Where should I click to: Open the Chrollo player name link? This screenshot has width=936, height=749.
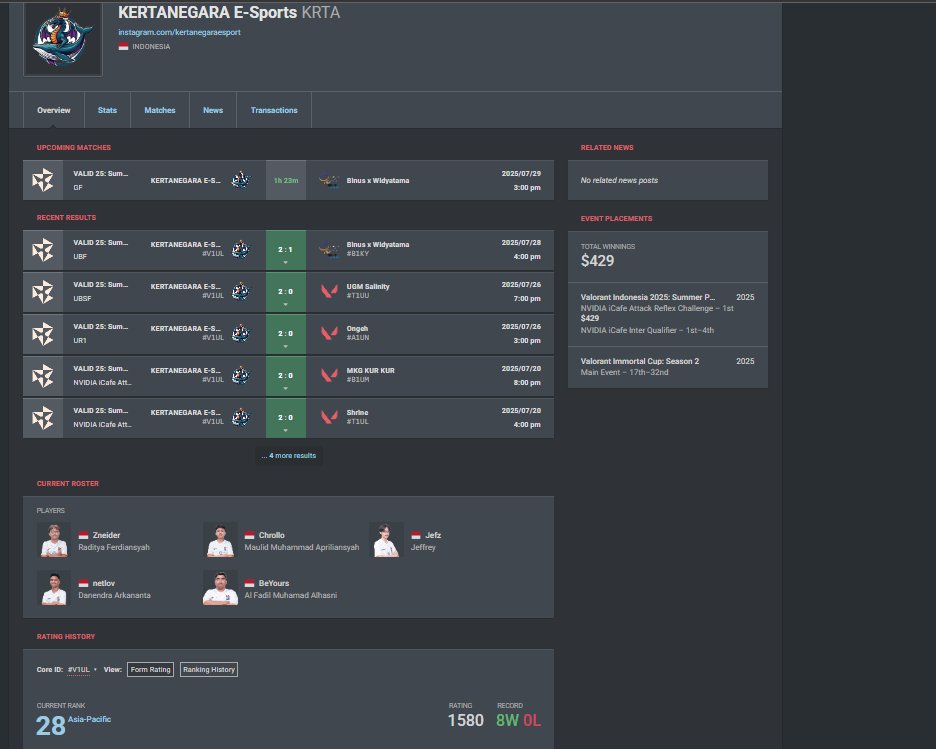[272, 535]
